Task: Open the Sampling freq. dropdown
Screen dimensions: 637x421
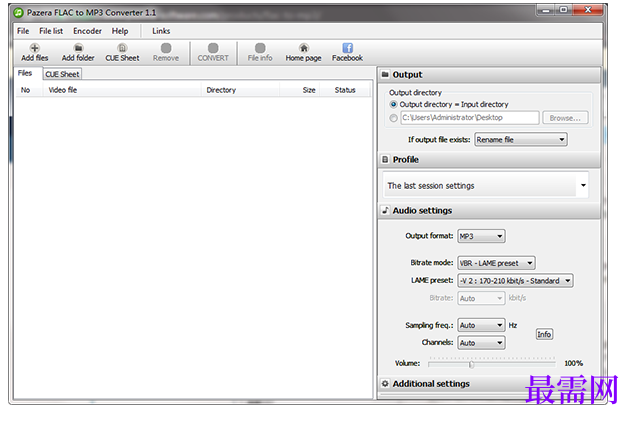Action: pos(481,325)
